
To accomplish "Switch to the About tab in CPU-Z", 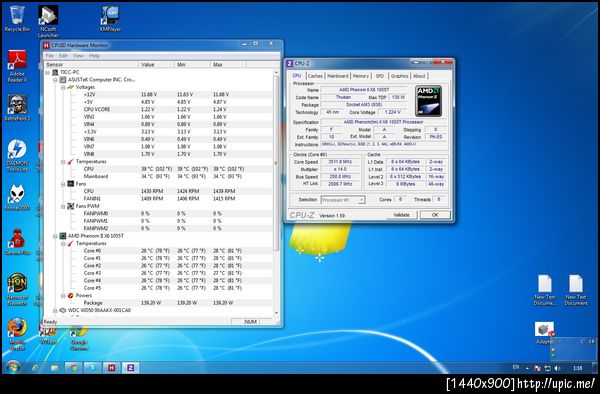I will point(419,76).
